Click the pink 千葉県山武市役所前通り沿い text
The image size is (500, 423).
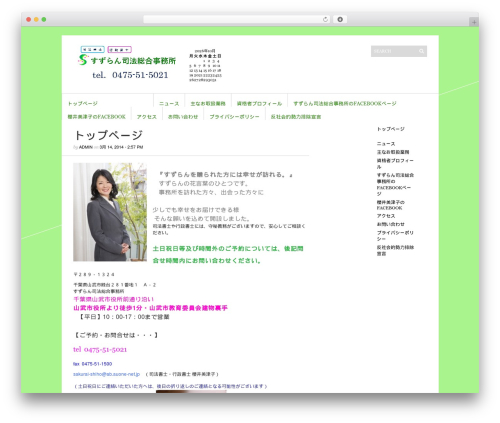[114, 299]
